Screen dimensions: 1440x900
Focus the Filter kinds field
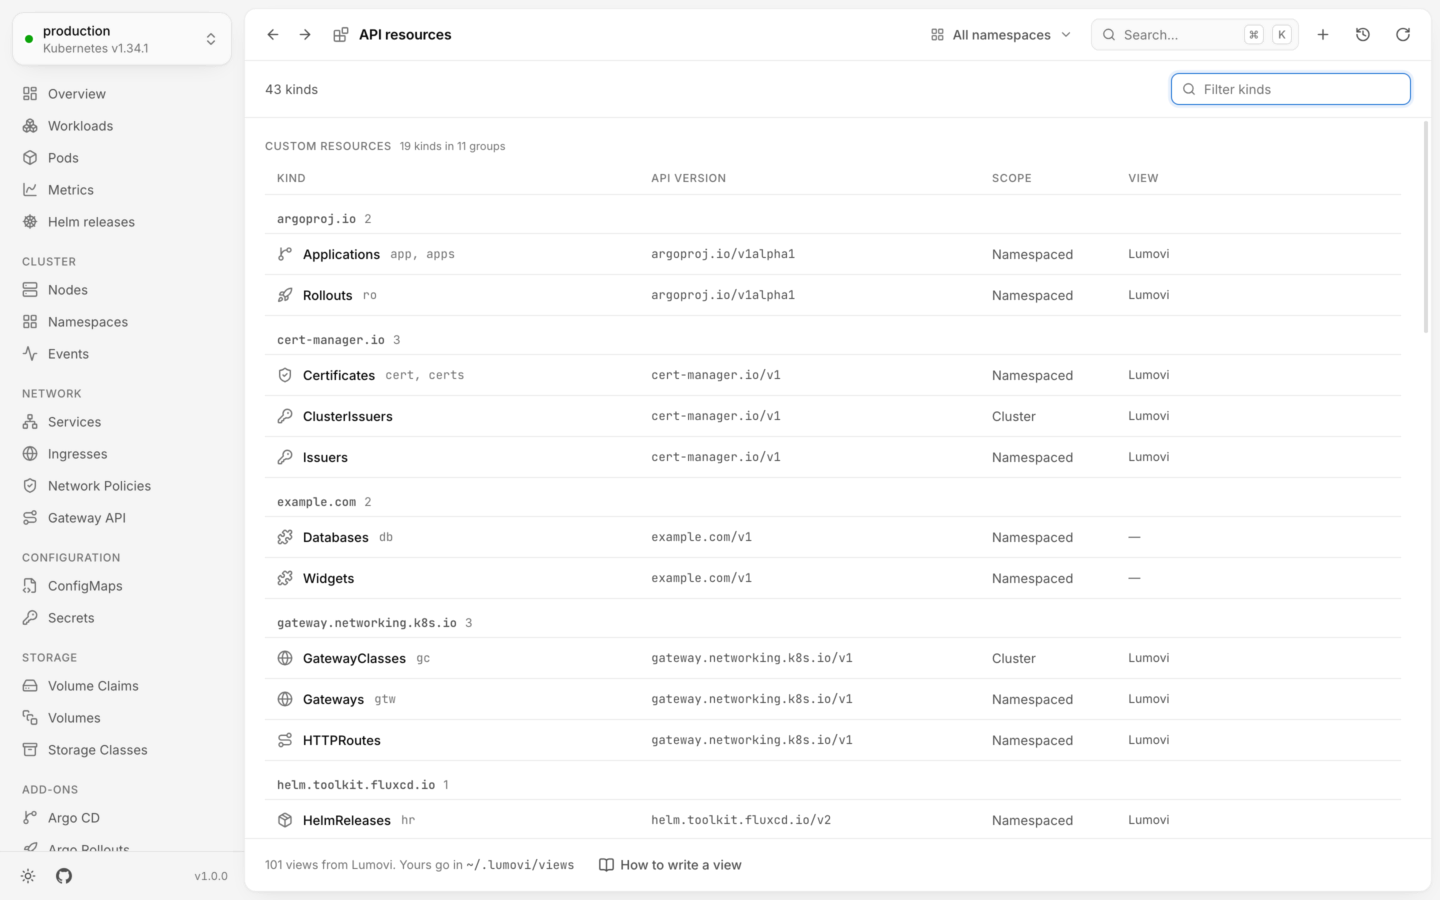[x=1291, y=89]
